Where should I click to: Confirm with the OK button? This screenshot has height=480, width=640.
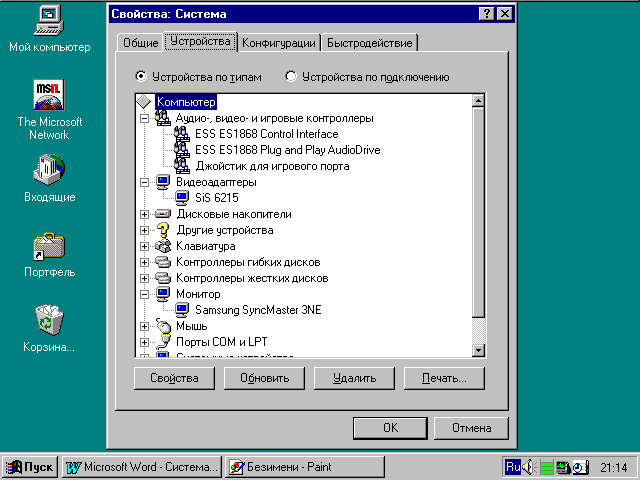tap(390, 428)
